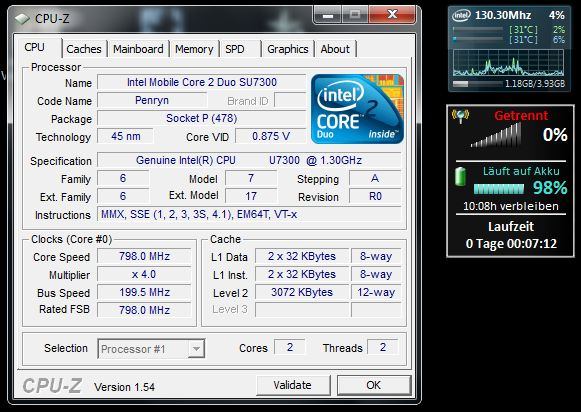This screenshot has height=412, width=581.
Task: Click the empty Level 3 cache field
Action: 302,310
